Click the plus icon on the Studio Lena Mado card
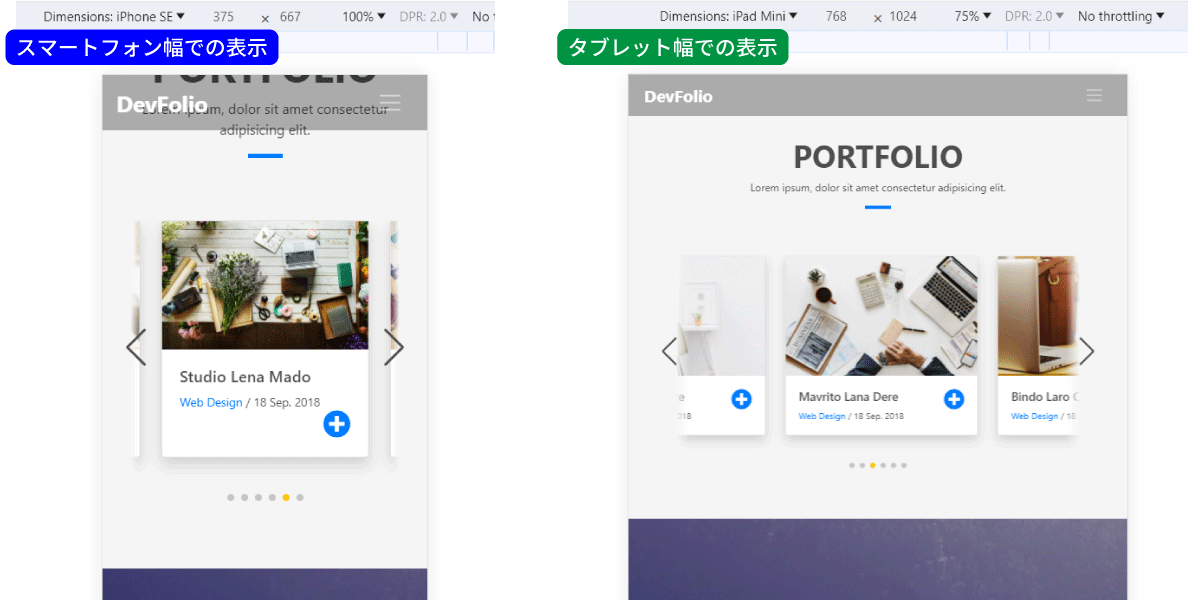 (x=337, y=423)
